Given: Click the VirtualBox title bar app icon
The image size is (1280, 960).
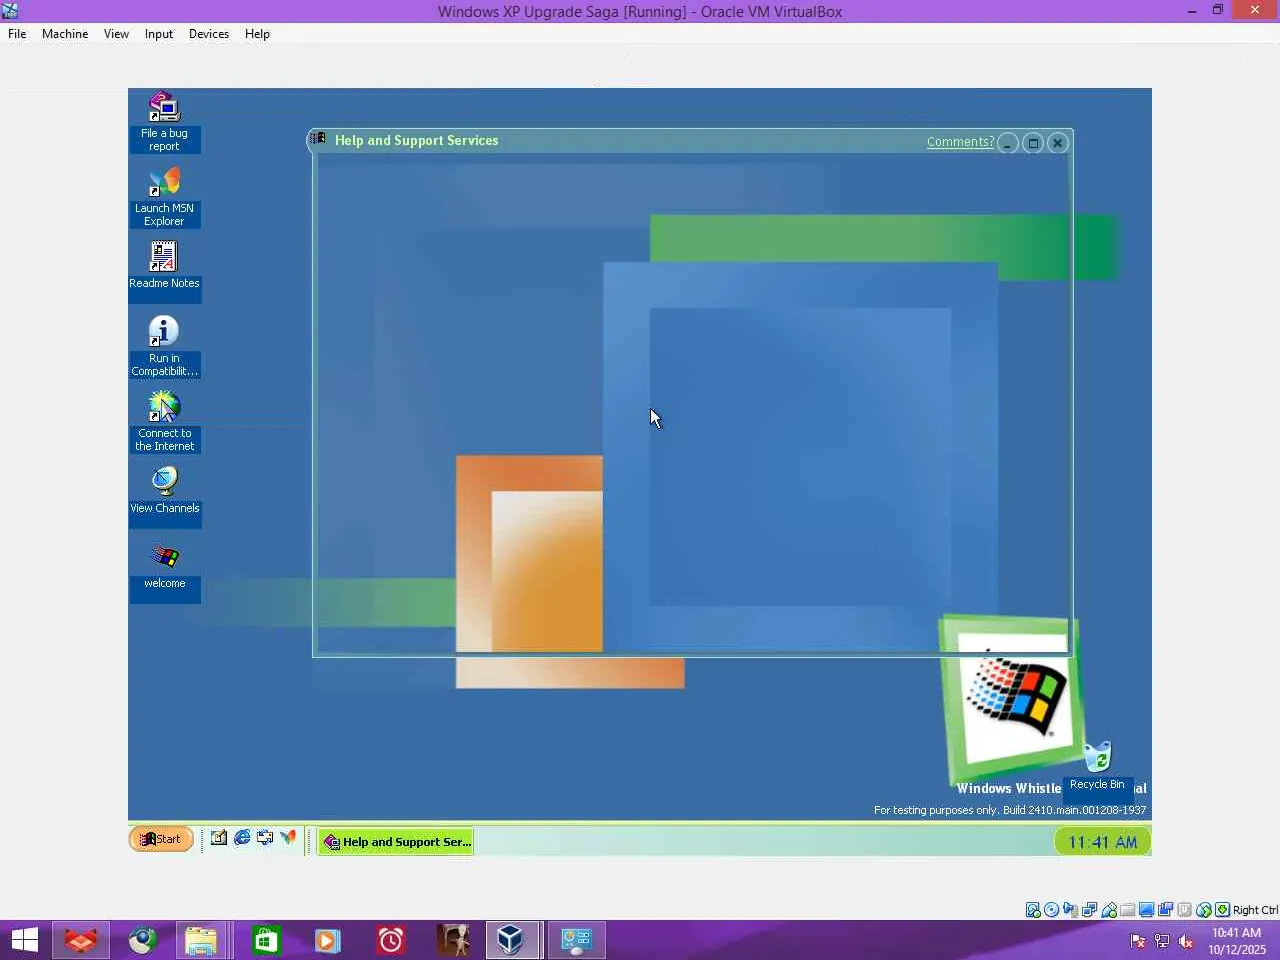Looking at the screenshot, I should coord(10,11).
